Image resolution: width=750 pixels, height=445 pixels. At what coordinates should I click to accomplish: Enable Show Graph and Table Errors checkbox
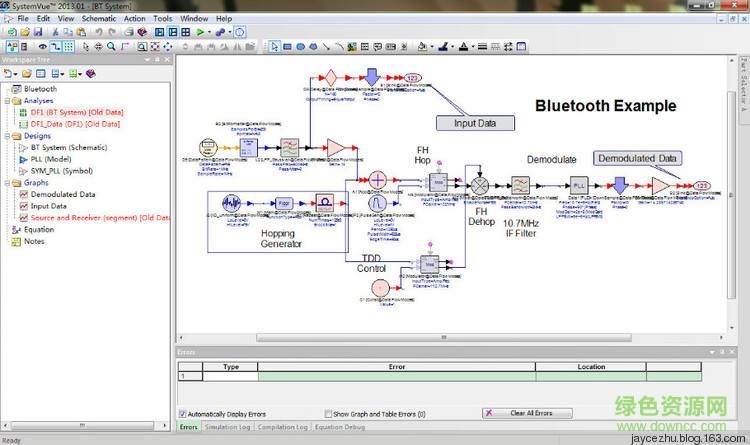[329, 413]
